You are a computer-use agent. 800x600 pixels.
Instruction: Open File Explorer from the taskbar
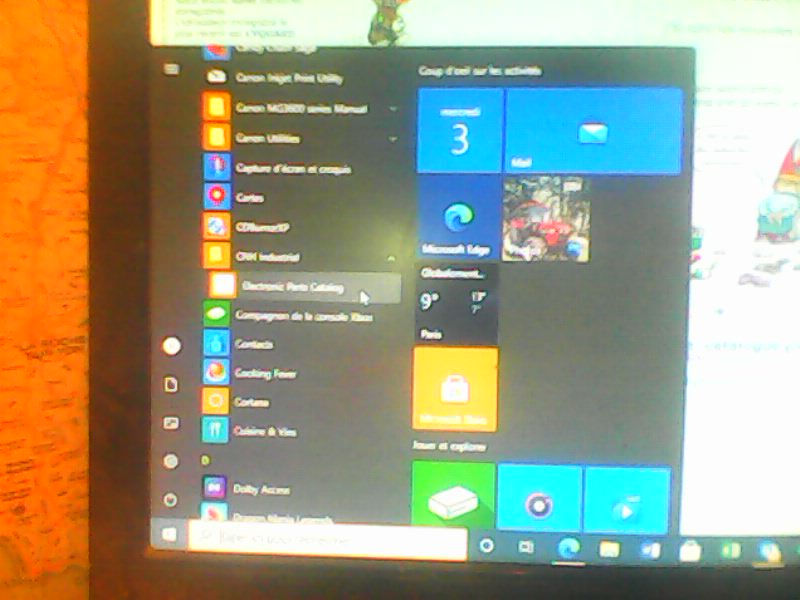click(609, 549)
